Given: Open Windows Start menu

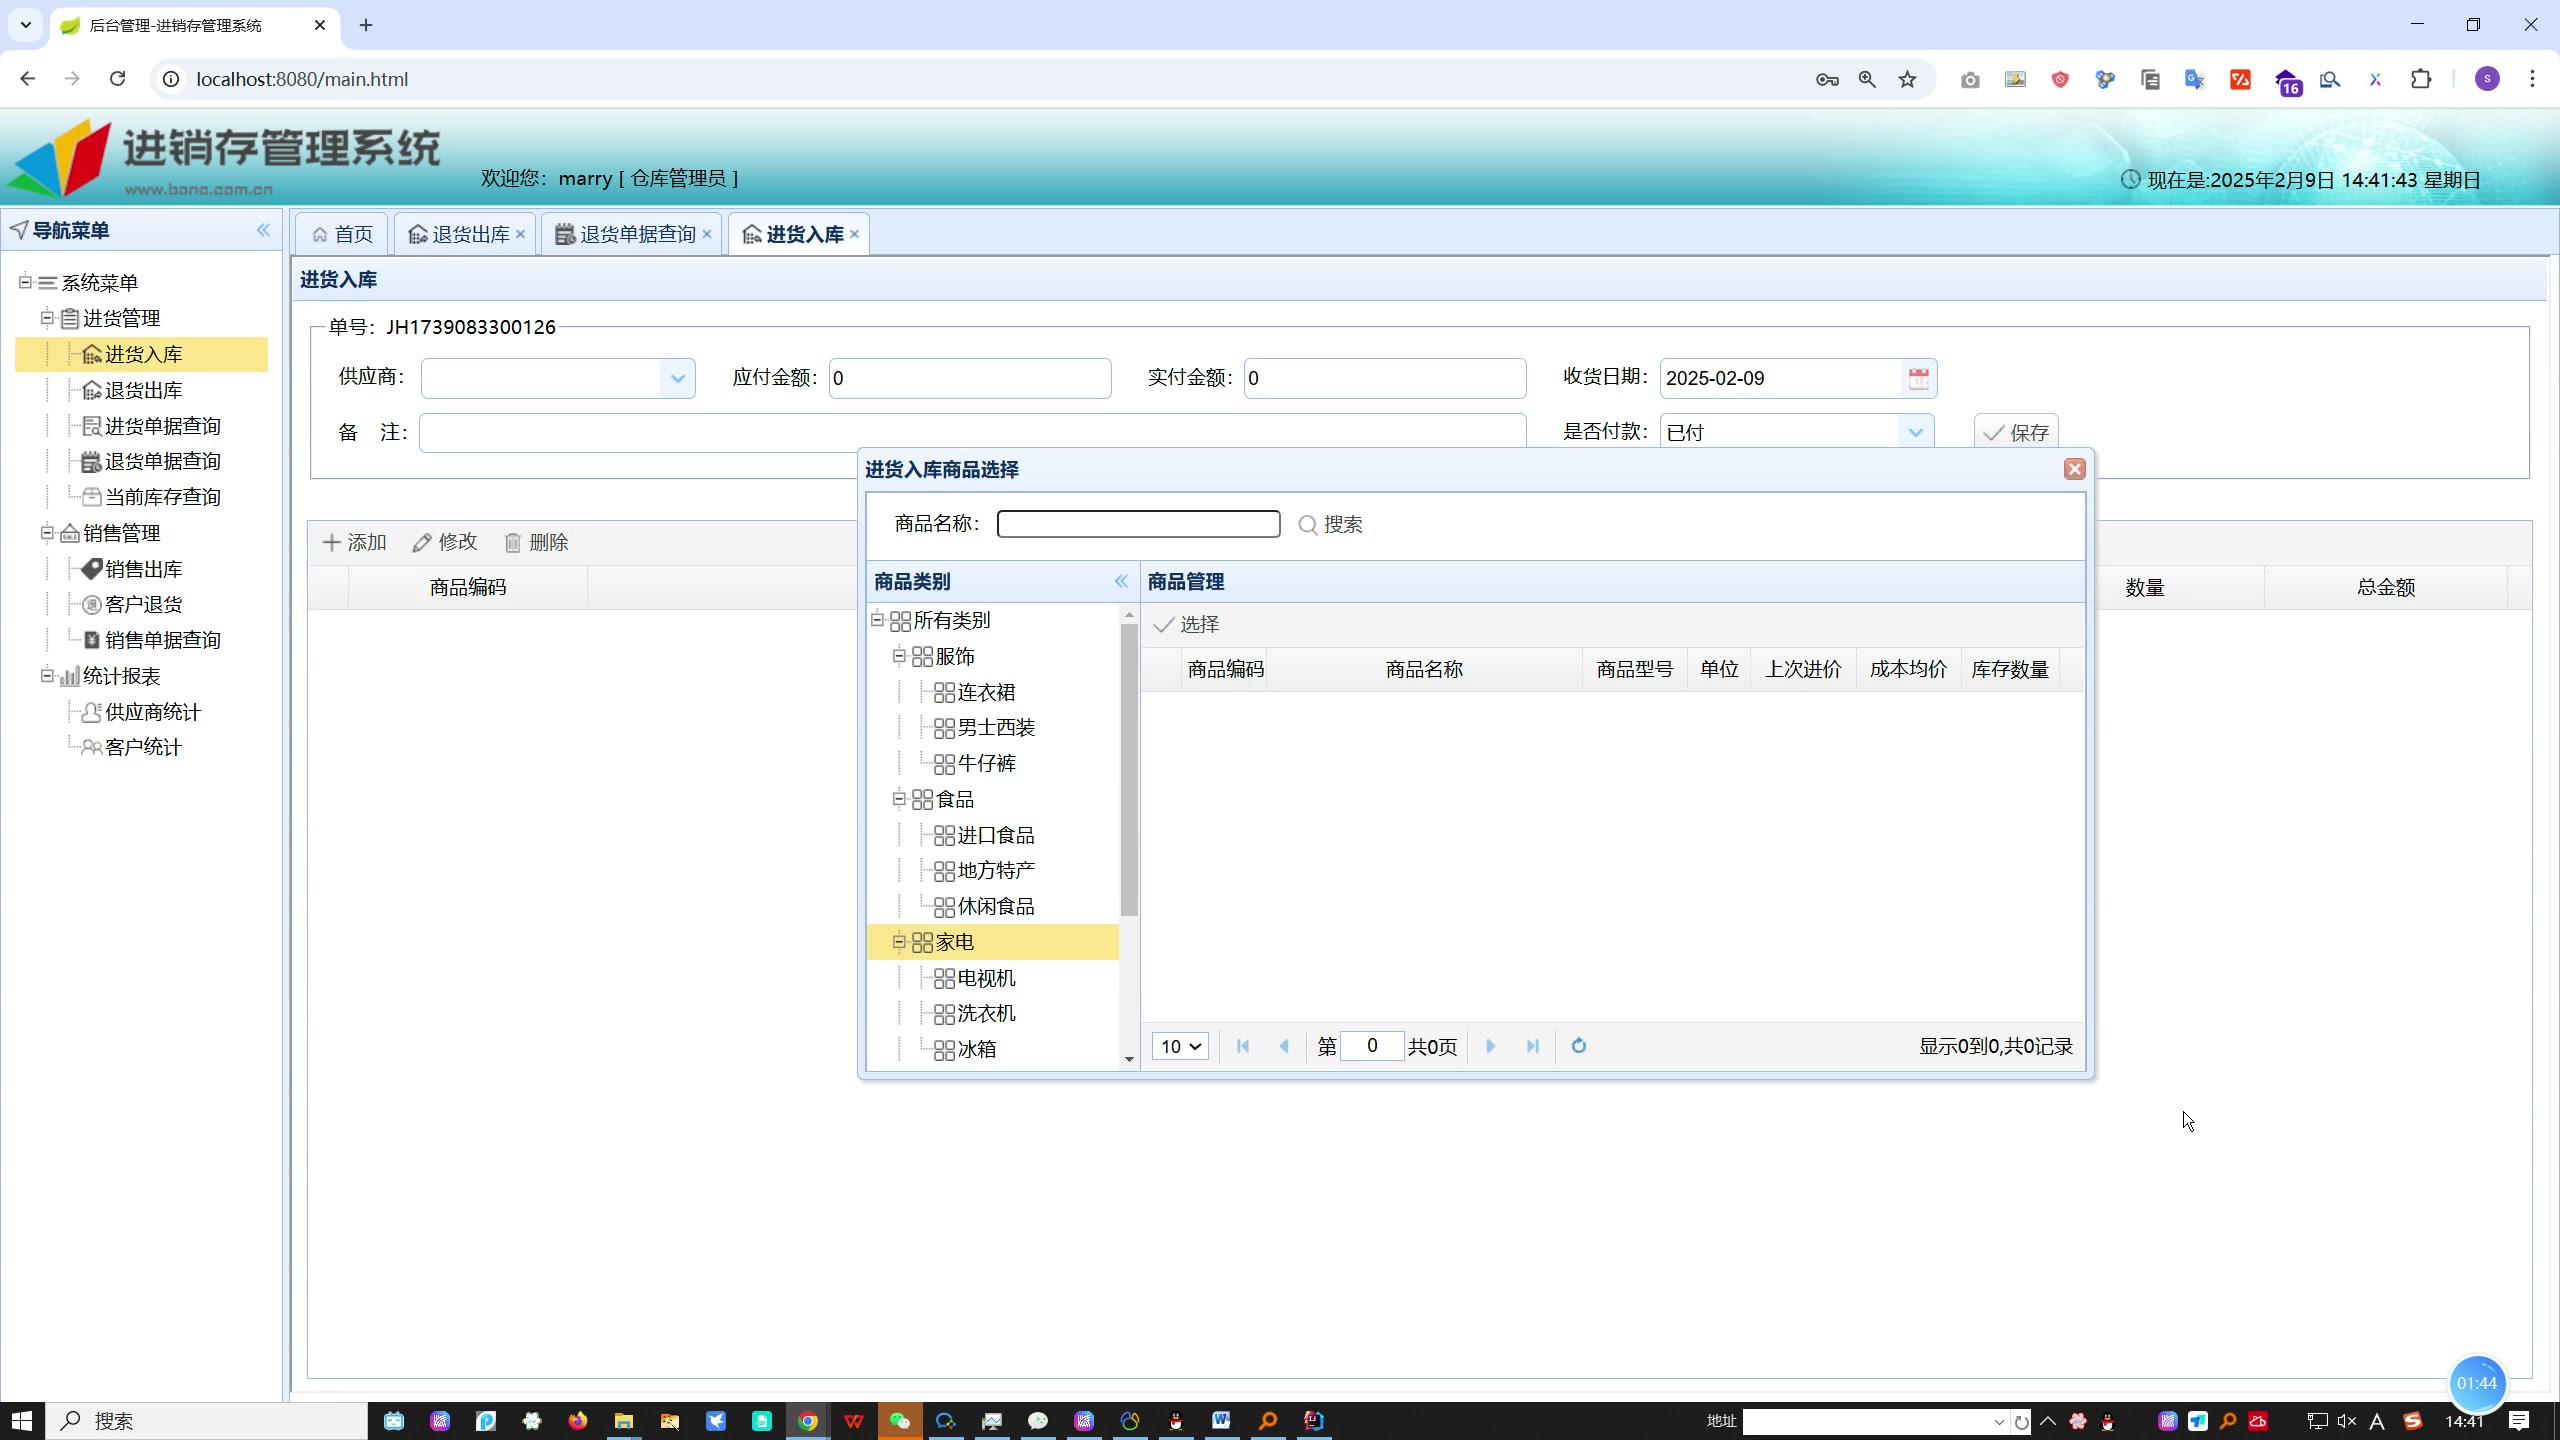Looking at the screenshot, I should click(22, 1421).
